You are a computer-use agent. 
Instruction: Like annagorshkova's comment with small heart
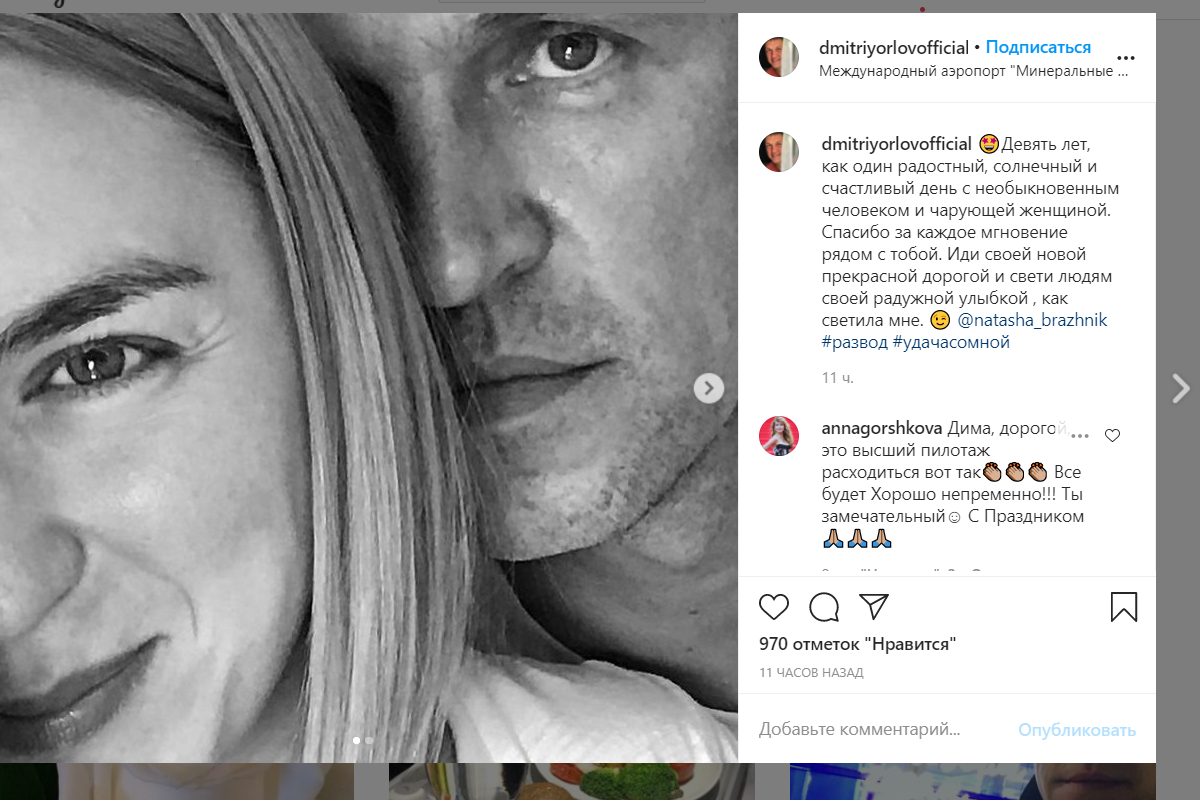click(1112, 435)
